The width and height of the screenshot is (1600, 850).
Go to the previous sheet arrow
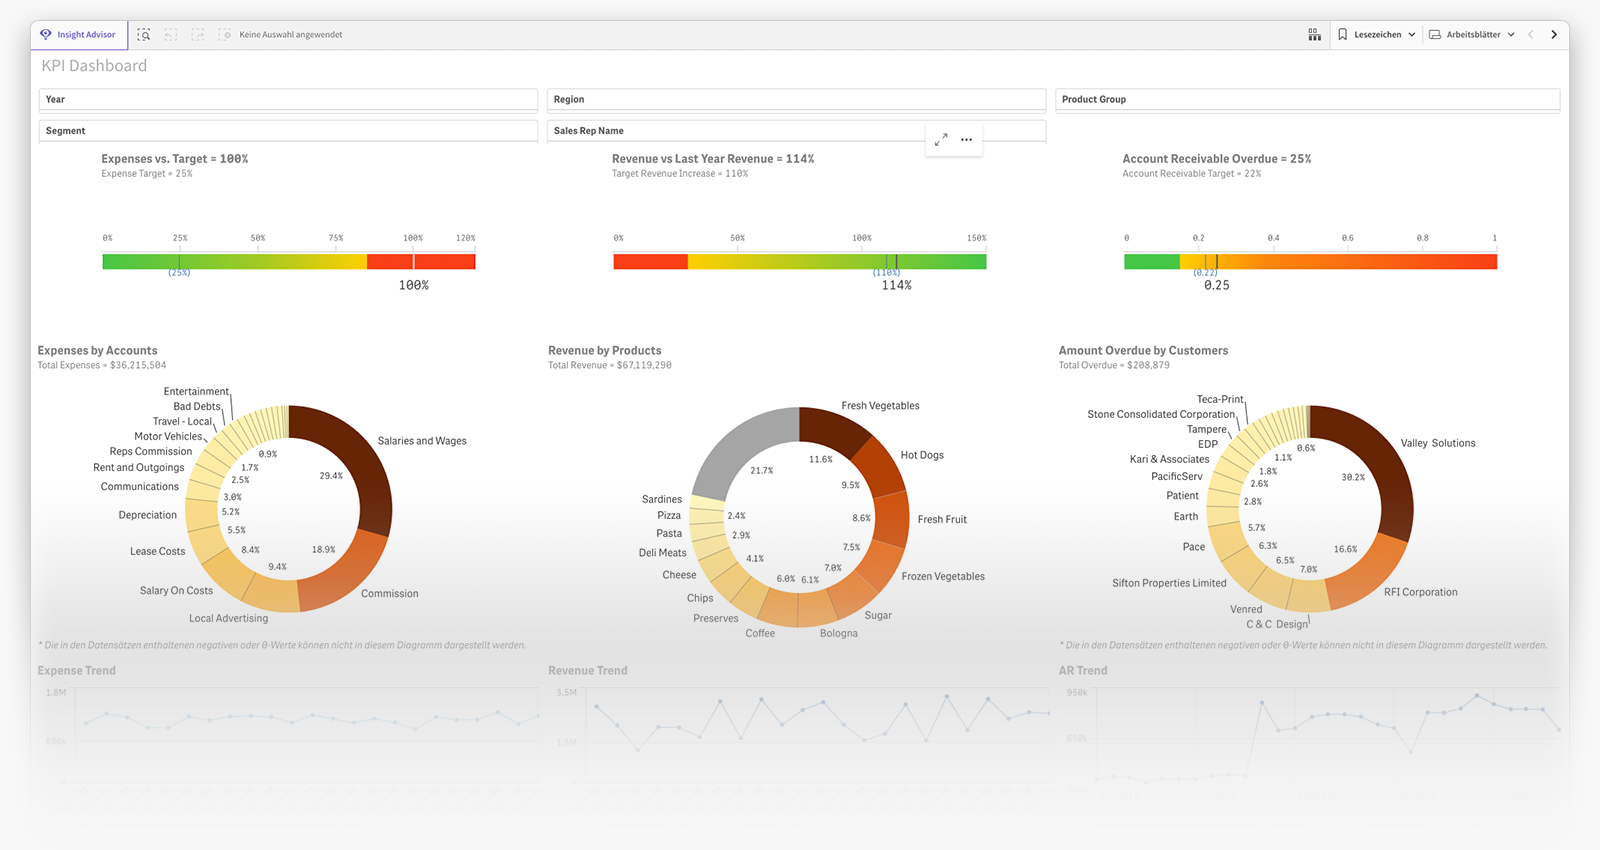click(1530, 35)
